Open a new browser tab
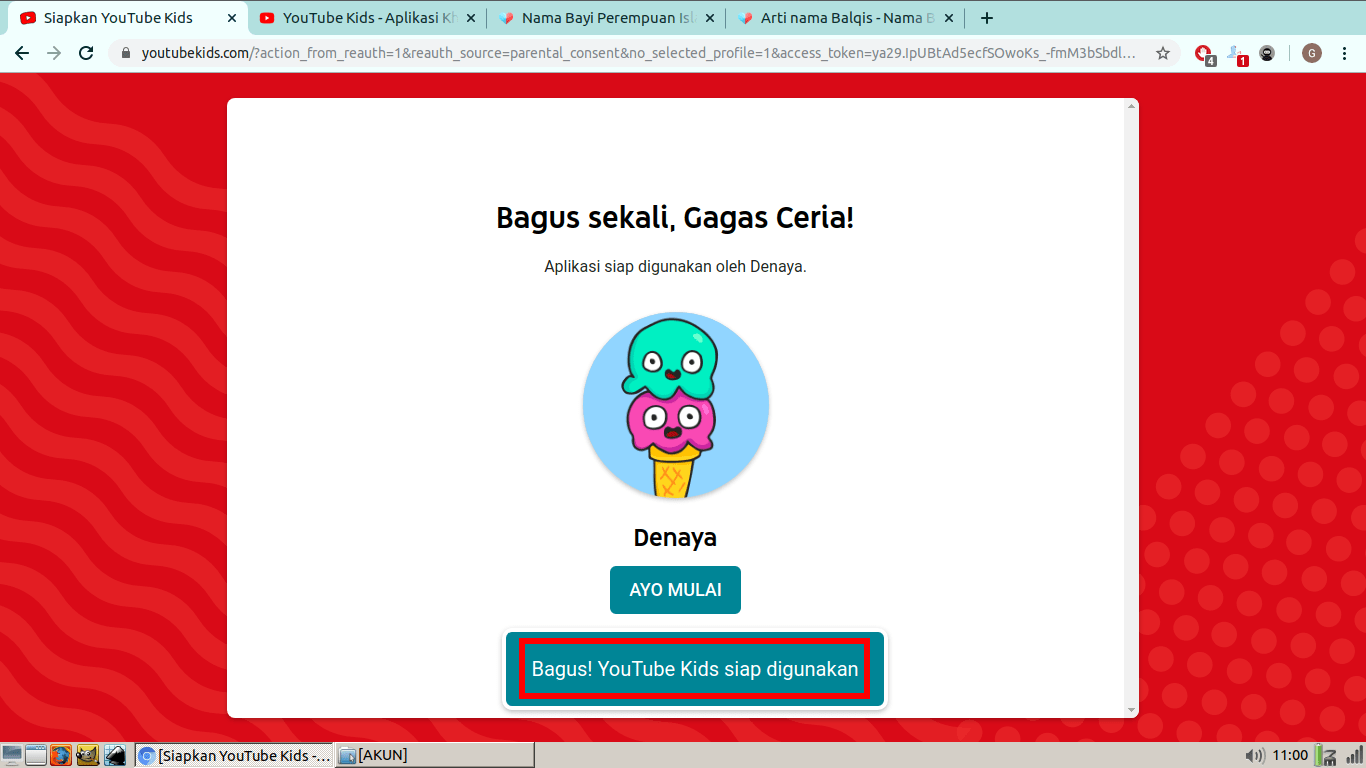Image resolution: width=1366 pixels, height=768 pixels. (x=987, y=18)
